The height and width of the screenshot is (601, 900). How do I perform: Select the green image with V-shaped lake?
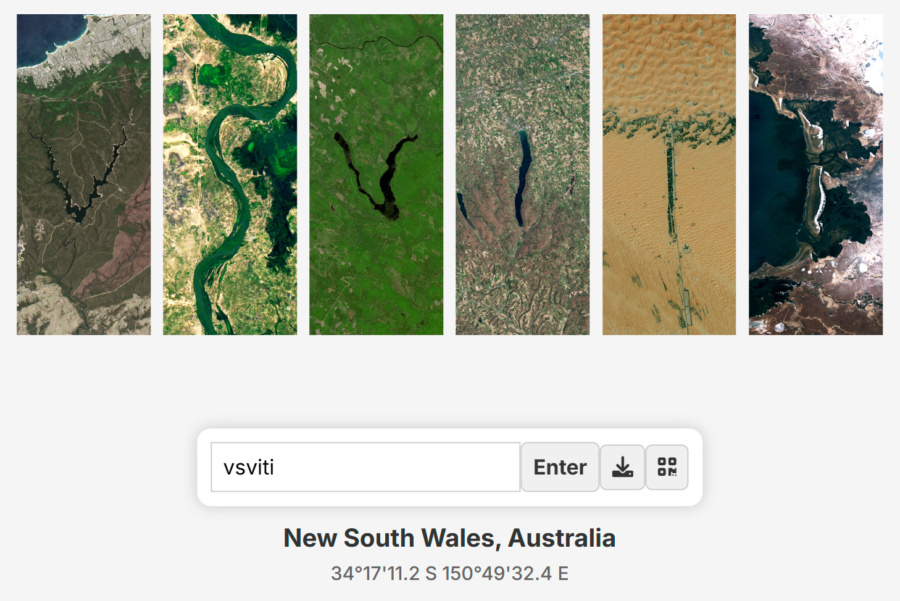[377, 175]
